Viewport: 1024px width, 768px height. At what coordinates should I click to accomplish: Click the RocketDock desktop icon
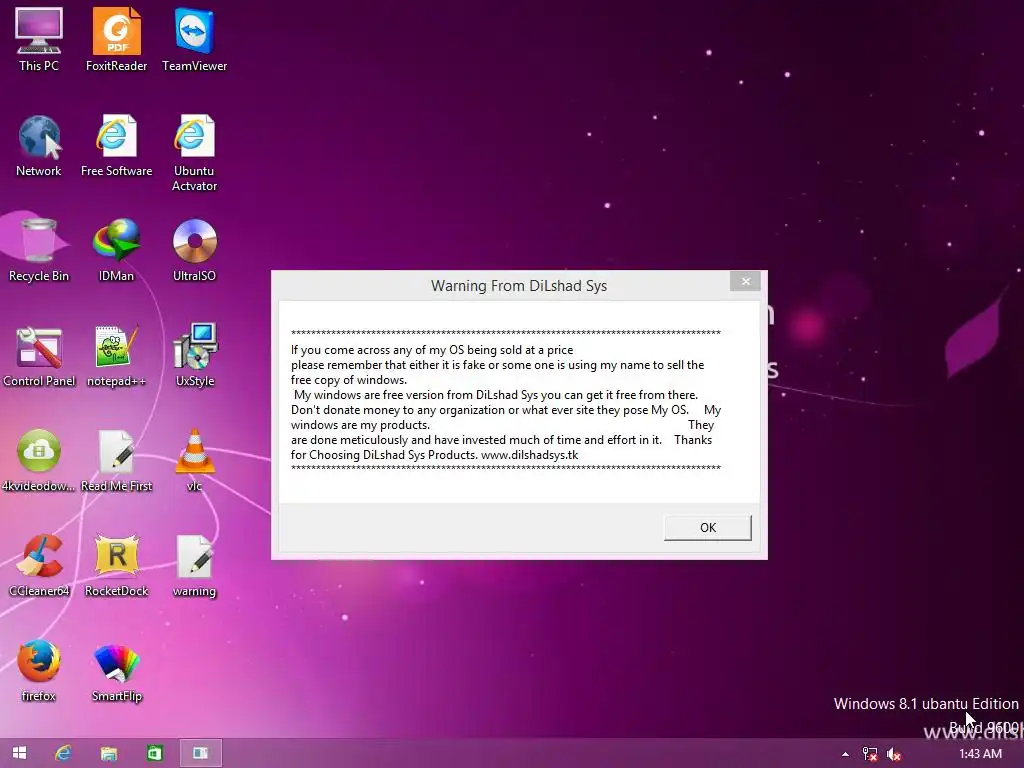coord(116,566)
